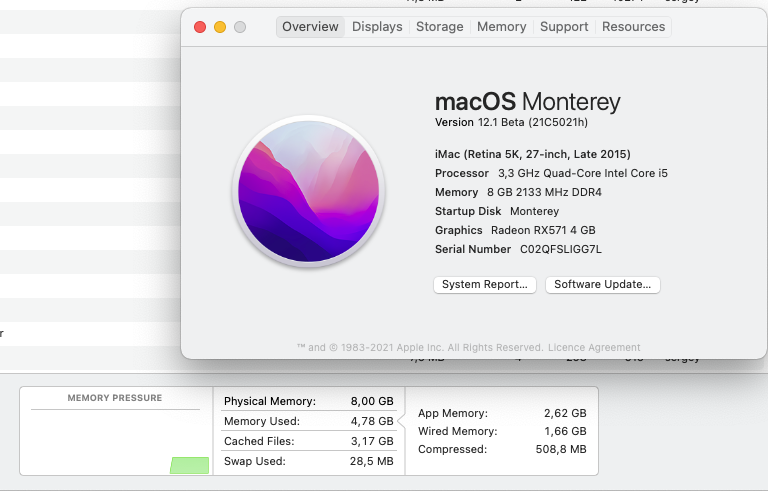Open the Displays tab
The image size is (768, 491).
pos(377,26)
